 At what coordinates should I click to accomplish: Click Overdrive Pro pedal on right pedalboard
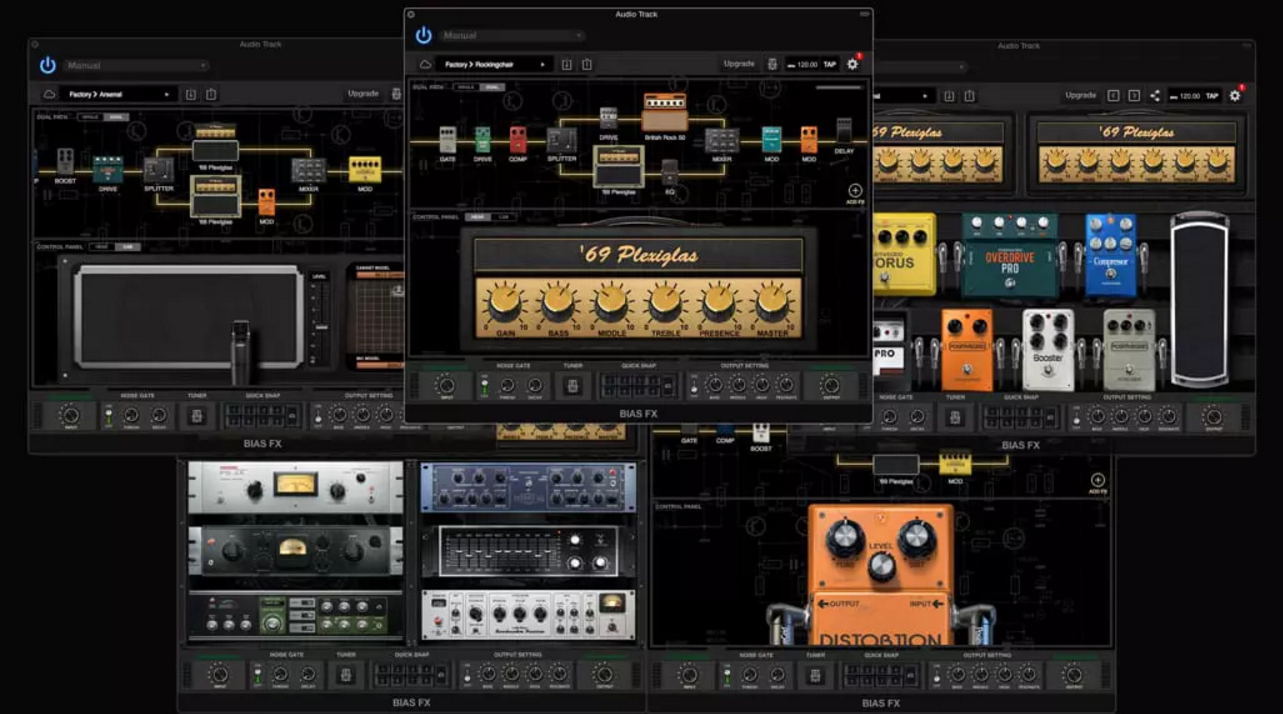pos(1010,255)
